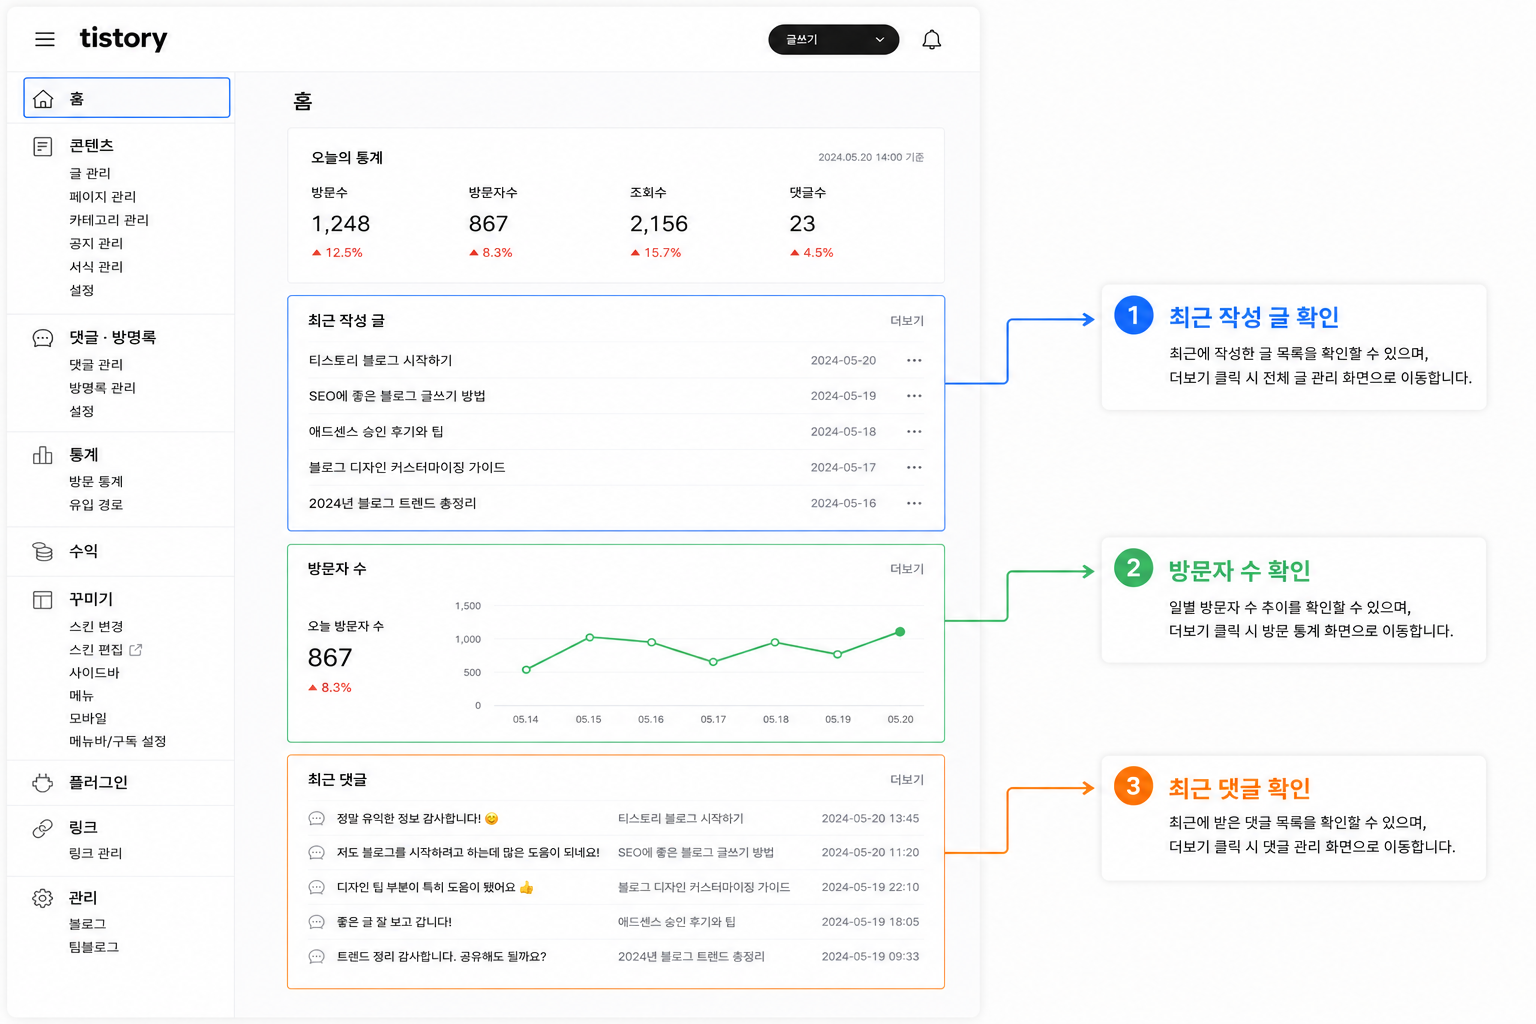This screenshot has width=1536, height=1024.
Task: Click the 댓글·방명록 speech bubble icon
Action: point(43,338)
